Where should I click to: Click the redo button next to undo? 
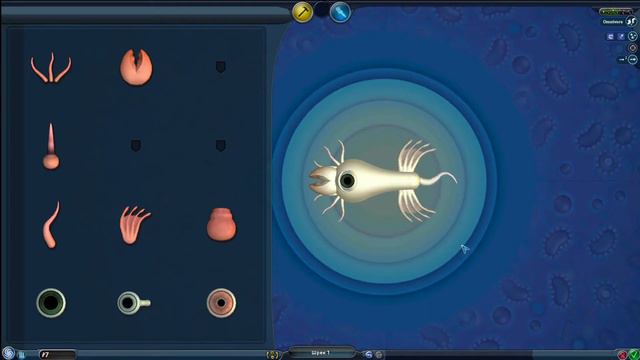(379, 354)
